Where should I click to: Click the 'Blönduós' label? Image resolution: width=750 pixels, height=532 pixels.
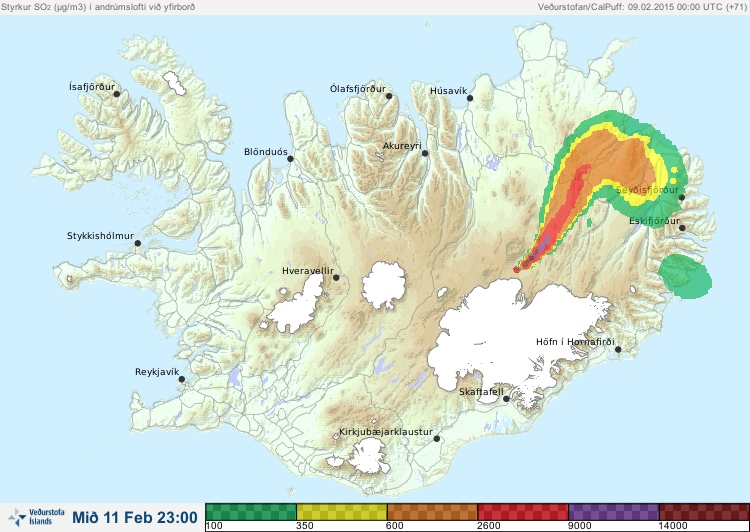point(266,152)
